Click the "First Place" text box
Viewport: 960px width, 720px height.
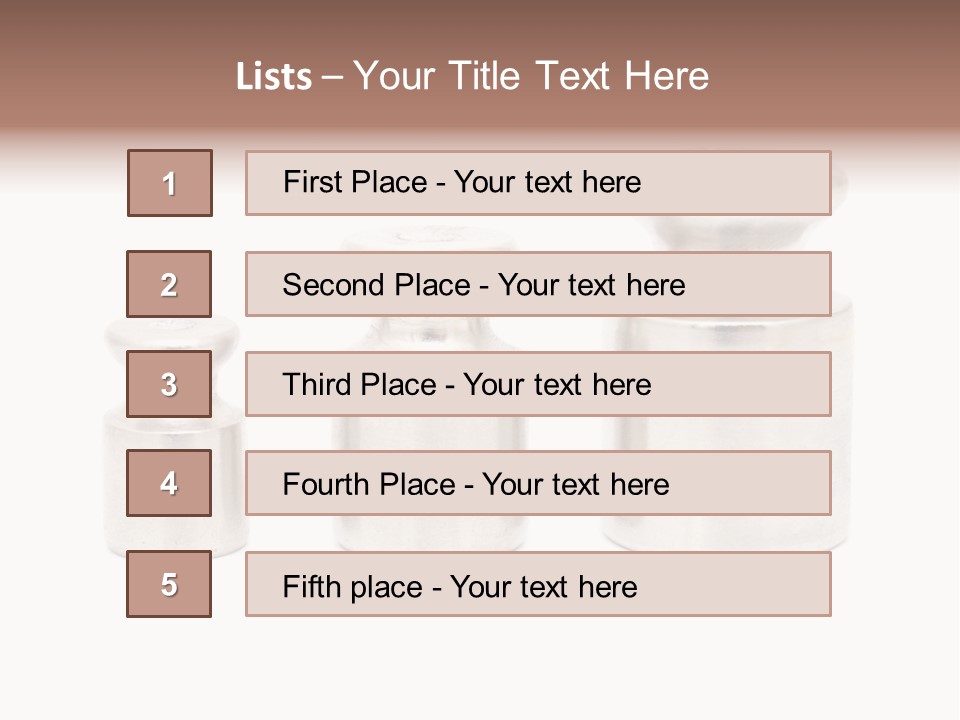[x=538, y=183]
